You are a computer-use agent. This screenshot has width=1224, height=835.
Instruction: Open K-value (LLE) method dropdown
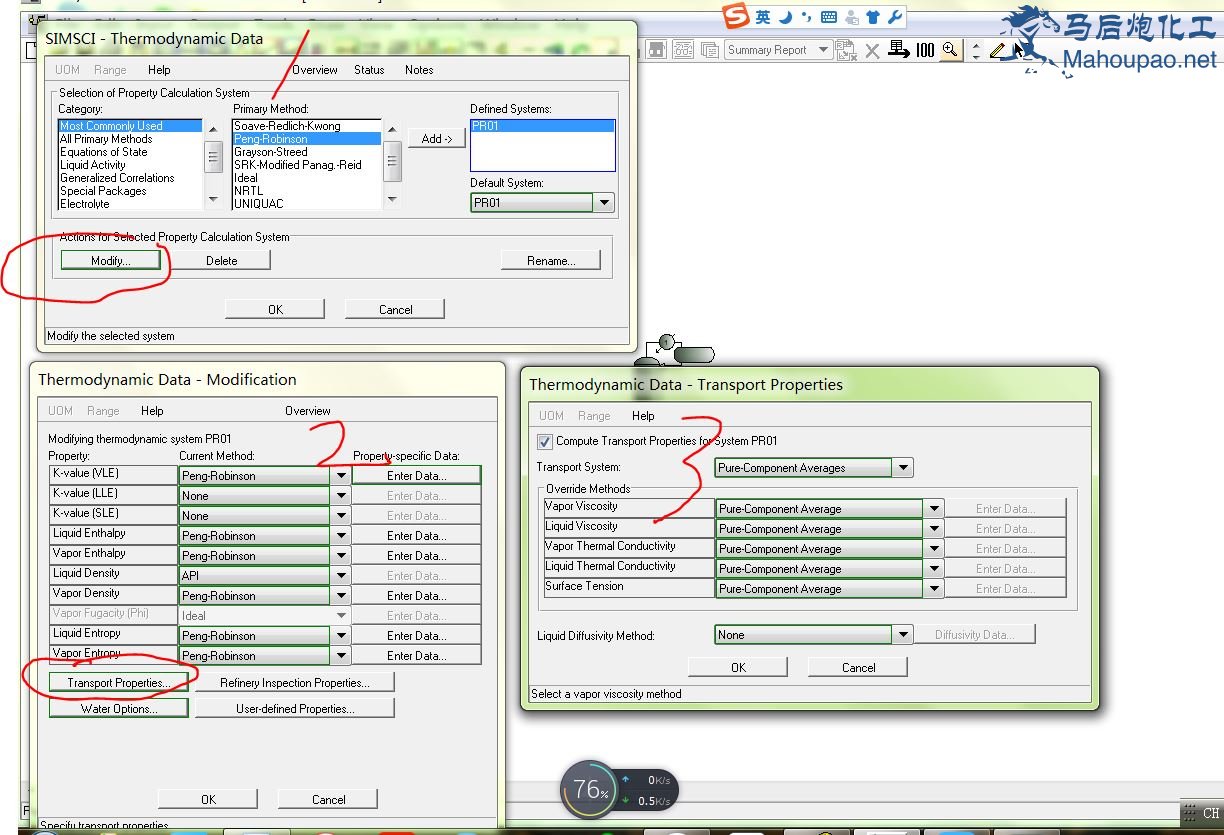342,496
